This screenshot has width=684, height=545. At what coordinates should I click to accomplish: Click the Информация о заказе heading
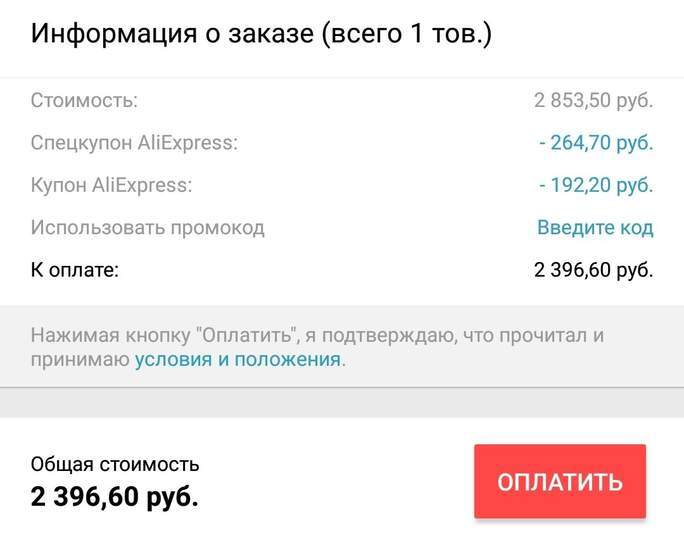click(x=174, y=34)
